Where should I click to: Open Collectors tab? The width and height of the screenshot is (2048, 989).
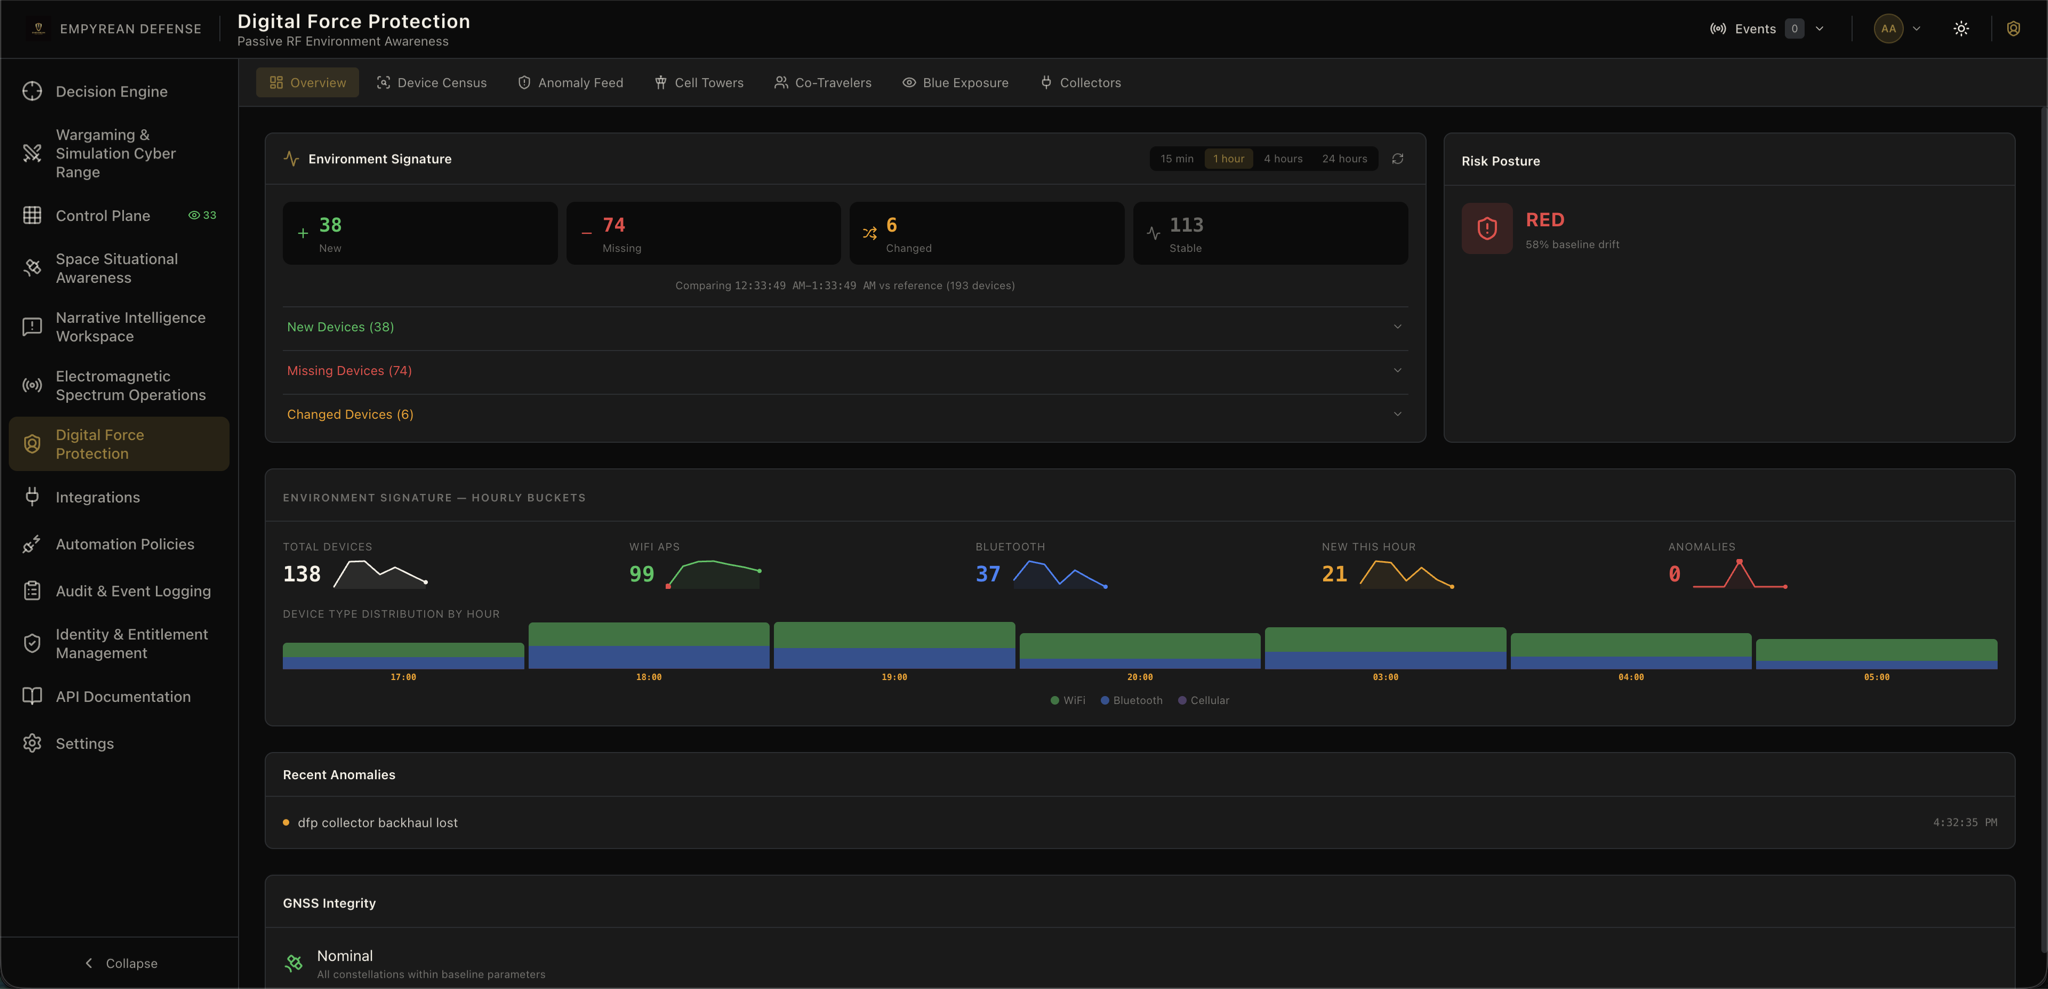click(x=1080, y=83)
